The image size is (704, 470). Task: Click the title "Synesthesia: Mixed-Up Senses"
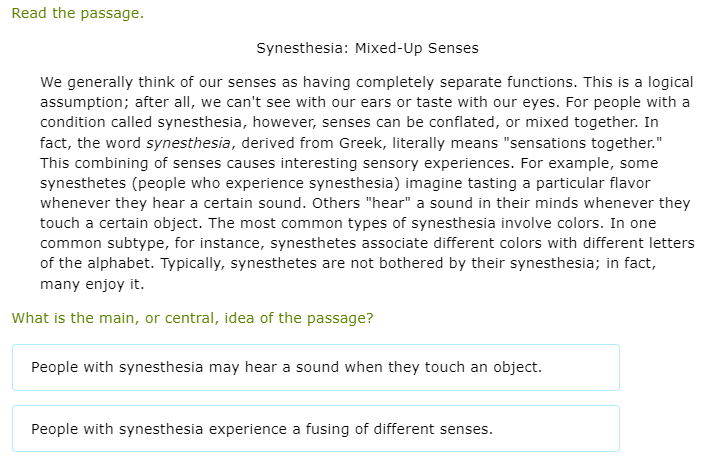click(x=367, y=48)
